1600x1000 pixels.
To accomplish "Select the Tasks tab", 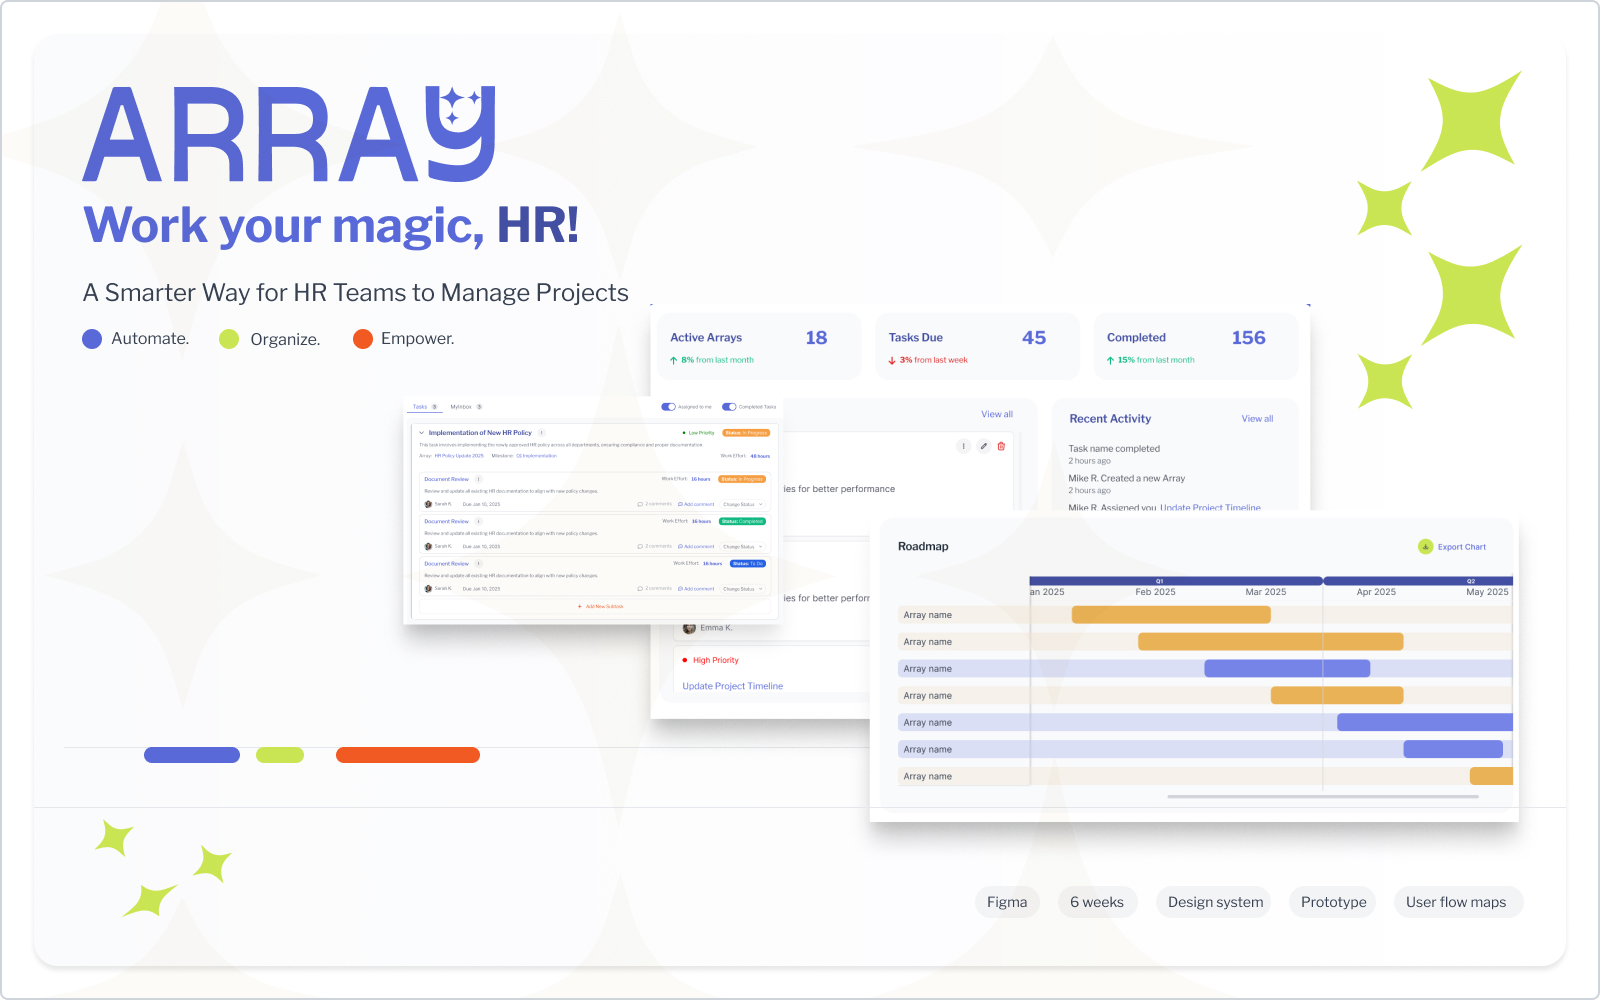I will pos(420,407).
